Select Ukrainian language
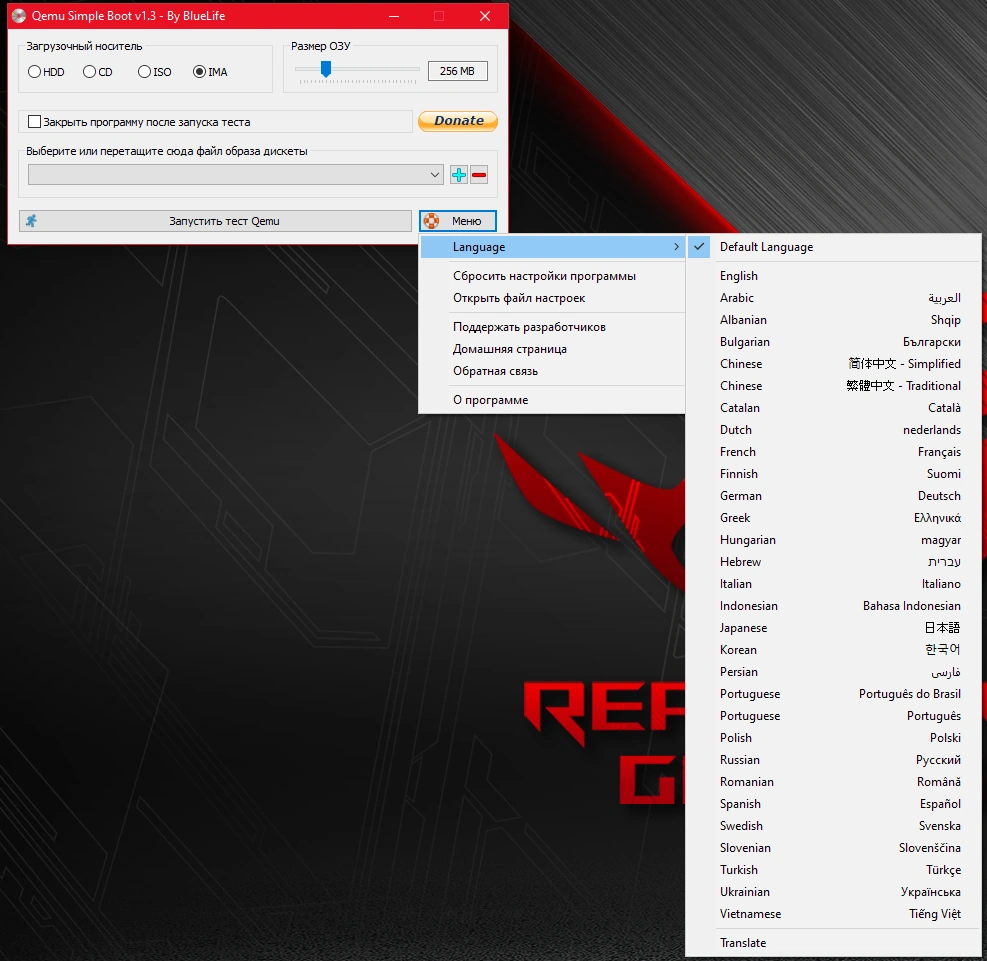The width and height of the screenshot is (987, 961). pyautogui.click(x=833, y=892)
